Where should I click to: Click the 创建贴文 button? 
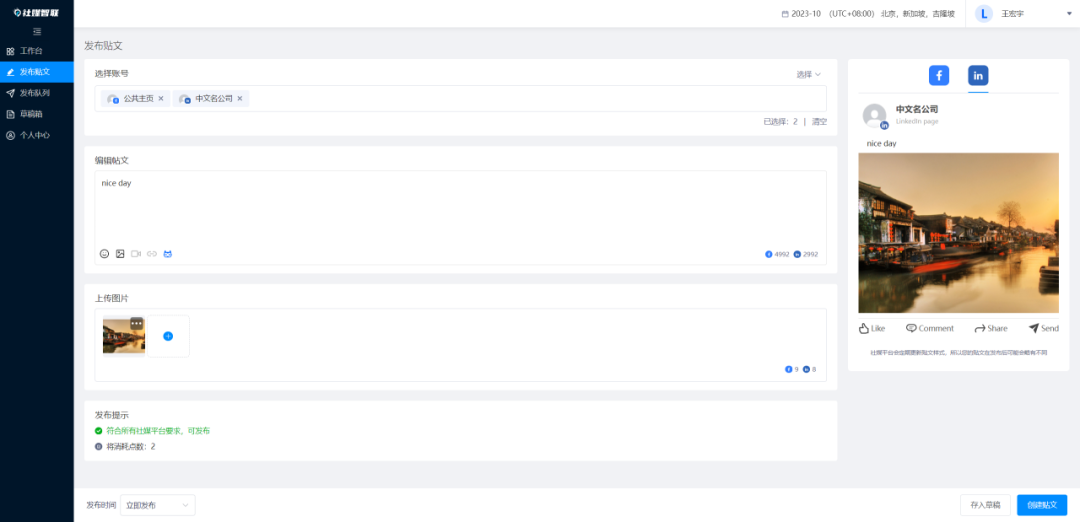point(1041,506)
